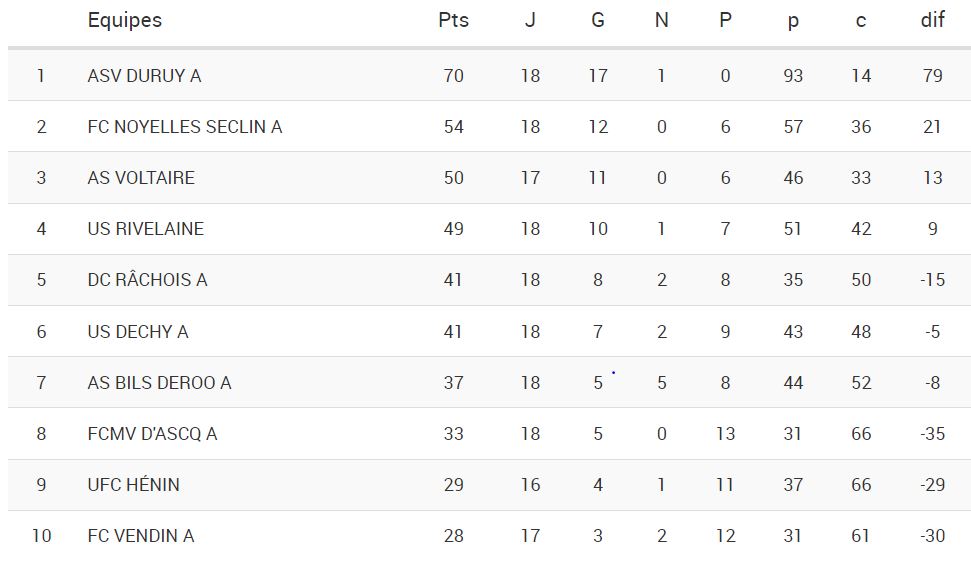
Task: Select US DECHY A in the table
Action: click(x=138, y=331)
